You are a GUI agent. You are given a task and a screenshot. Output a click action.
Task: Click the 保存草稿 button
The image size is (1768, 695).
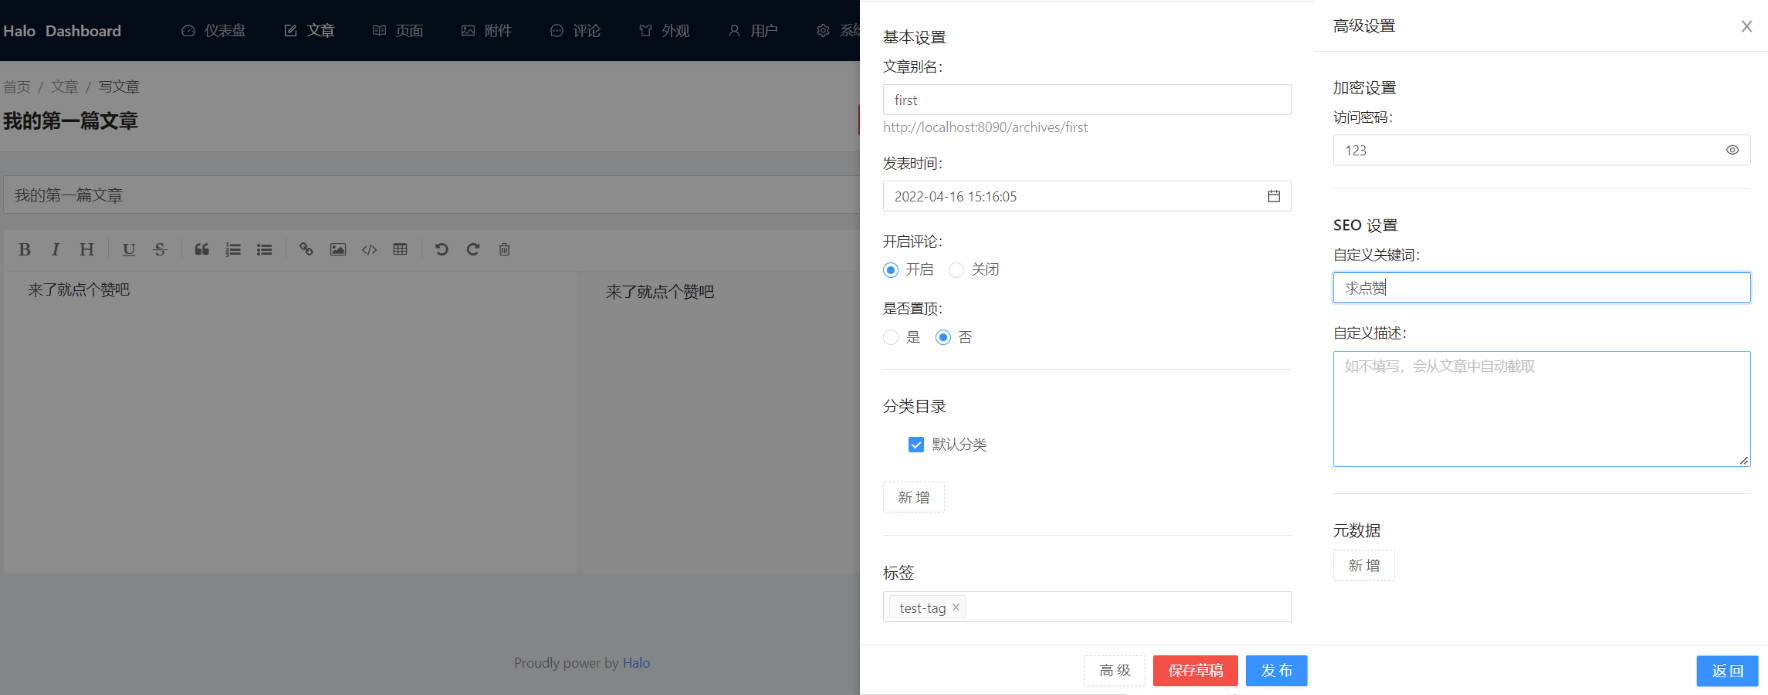pos(1195,670)
